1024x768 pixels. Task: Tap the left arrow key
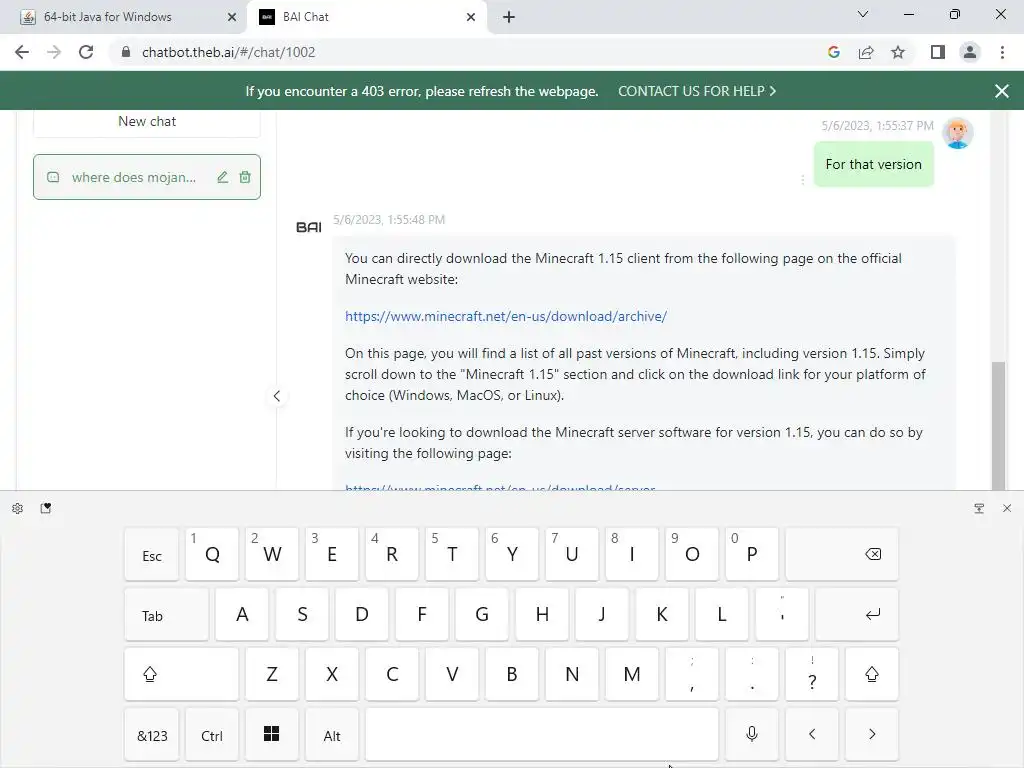tap(812, 734)
